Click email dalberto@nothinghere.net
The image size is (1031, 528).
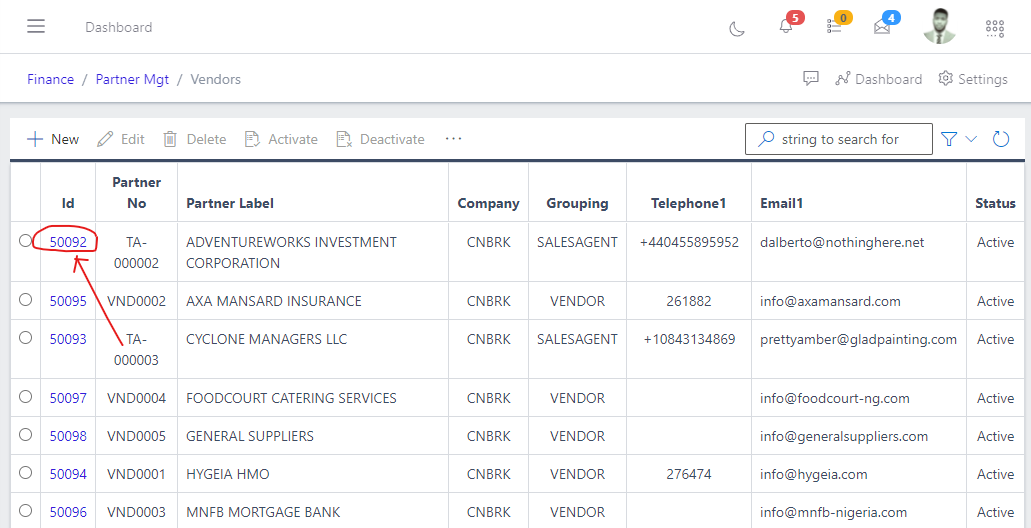point(842,242)
